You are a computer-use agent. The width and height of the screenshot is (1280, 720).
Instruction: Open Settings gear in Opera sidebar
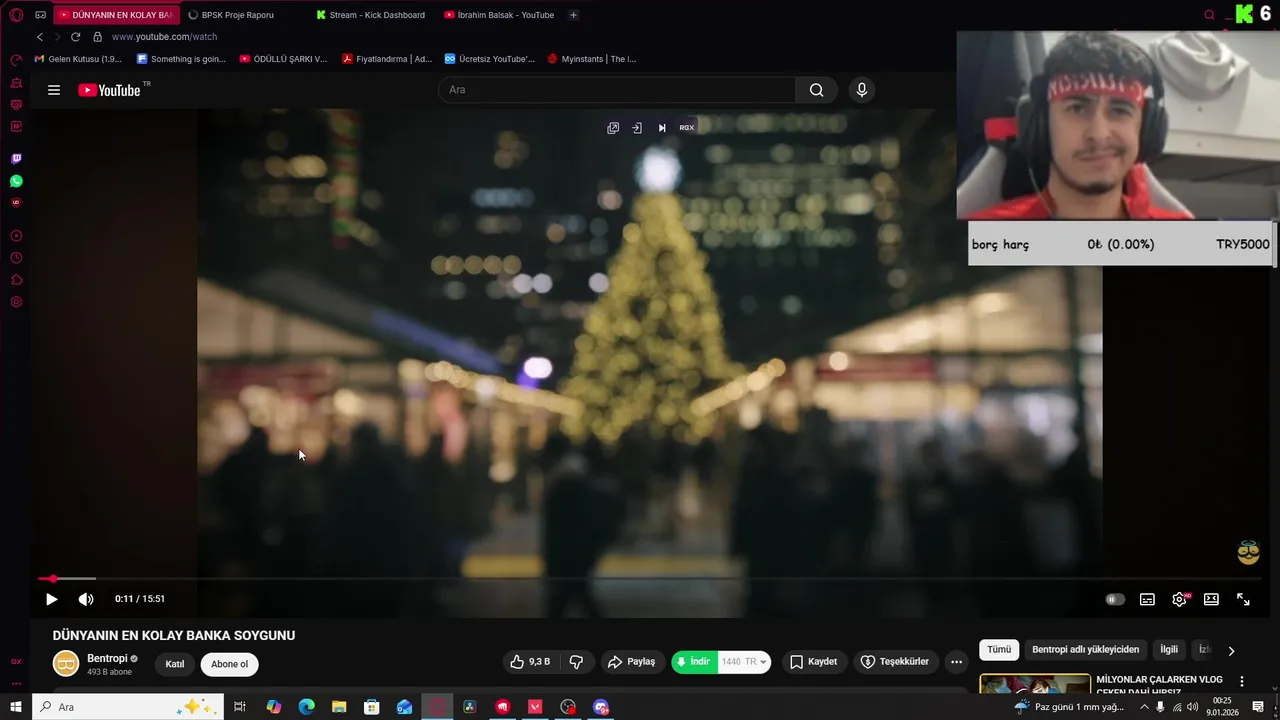pyautogui.click(x=16, y=302)
